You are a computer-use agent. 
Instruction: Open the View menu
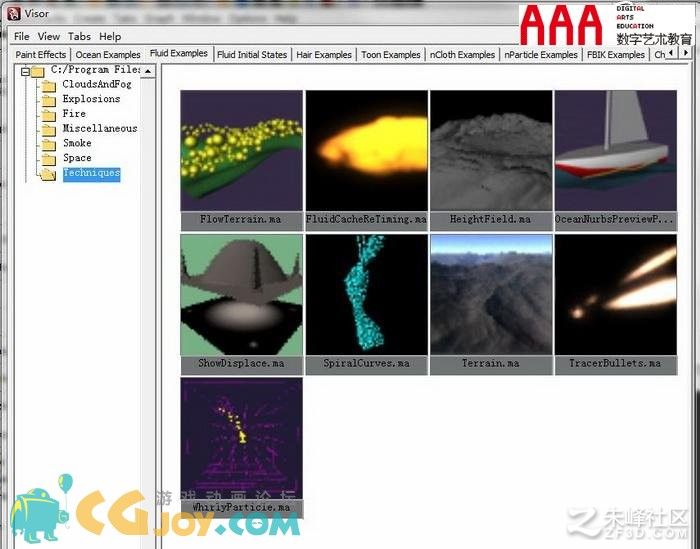click(49, 37)
